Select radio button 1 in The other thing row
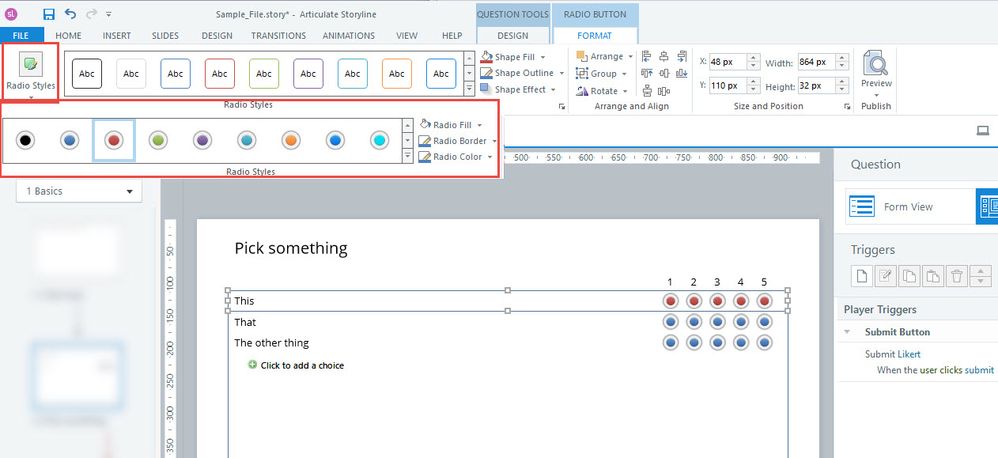998x458 pixels. [670, 343]
